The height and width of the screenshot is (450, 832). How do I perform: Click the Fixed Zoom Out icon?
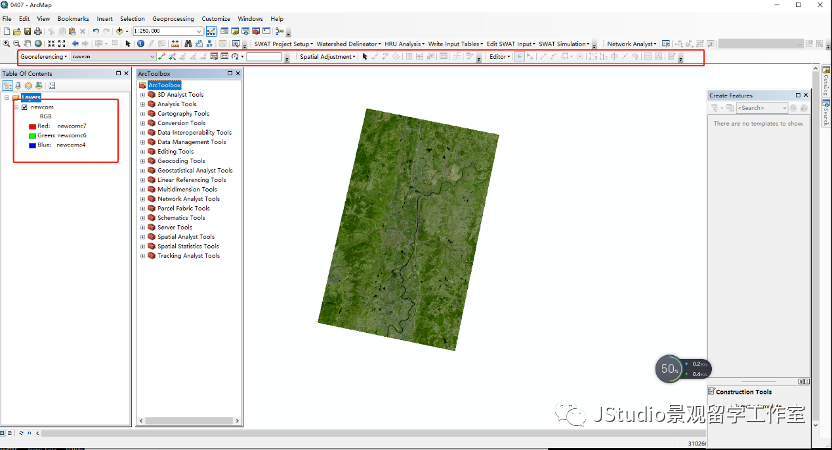click(x=62, y=44)
